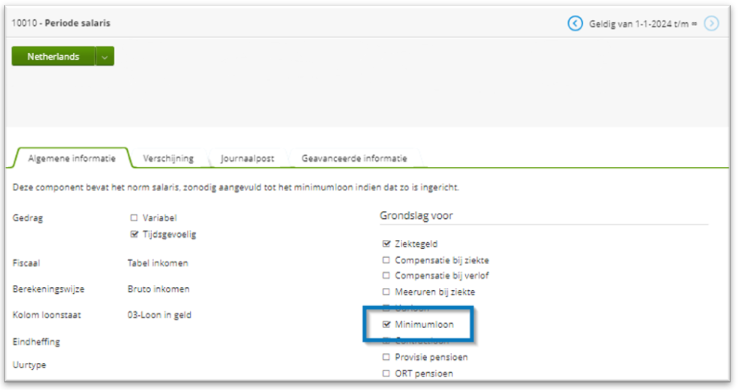Enable the ORT pensioen checkbox
738x390 pixels.
[386, 374]
